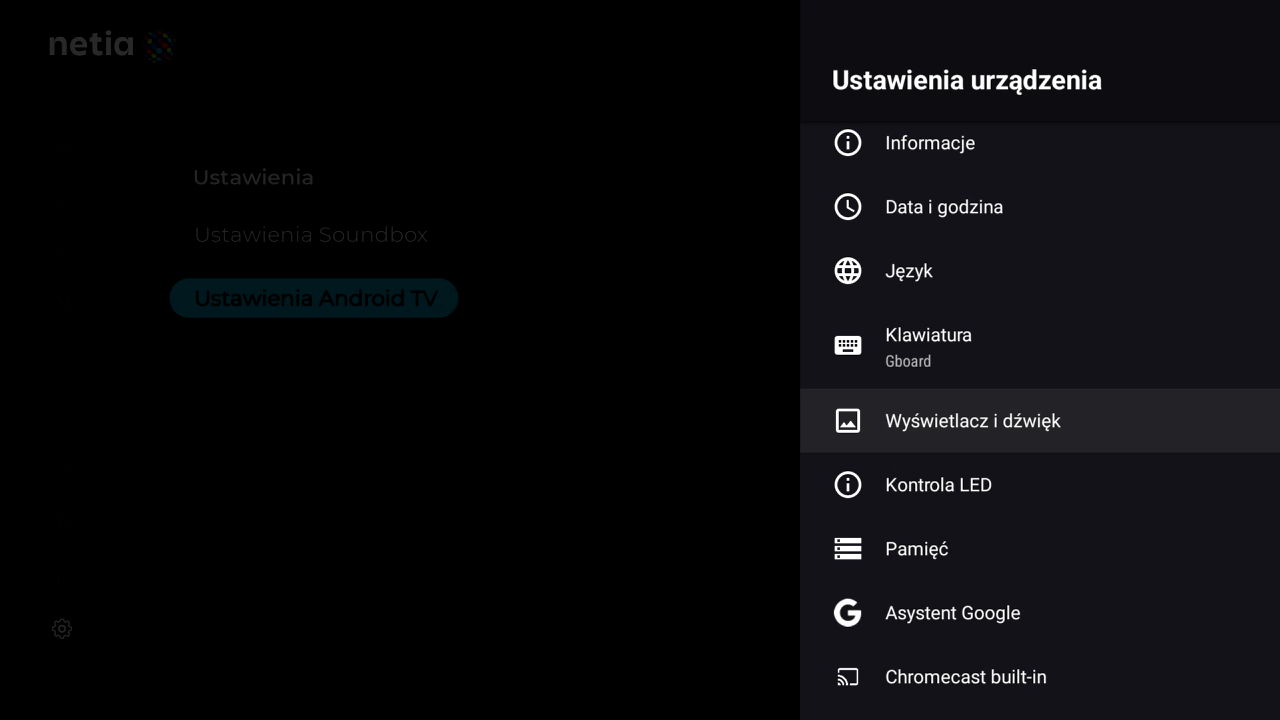Select the Język menu item
The image size is (1280, 720).
point(1040,271)
